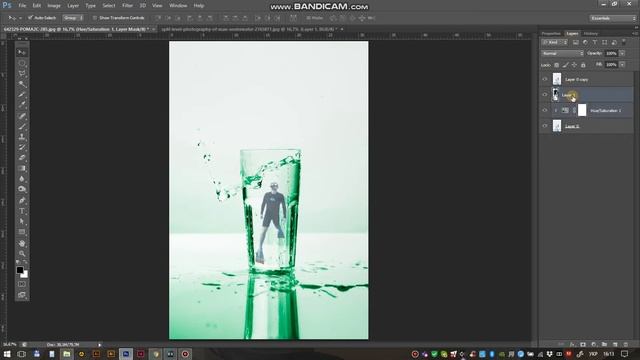Select the Magic Wand tool
640x360 pixels.
(x=22, y=84)
